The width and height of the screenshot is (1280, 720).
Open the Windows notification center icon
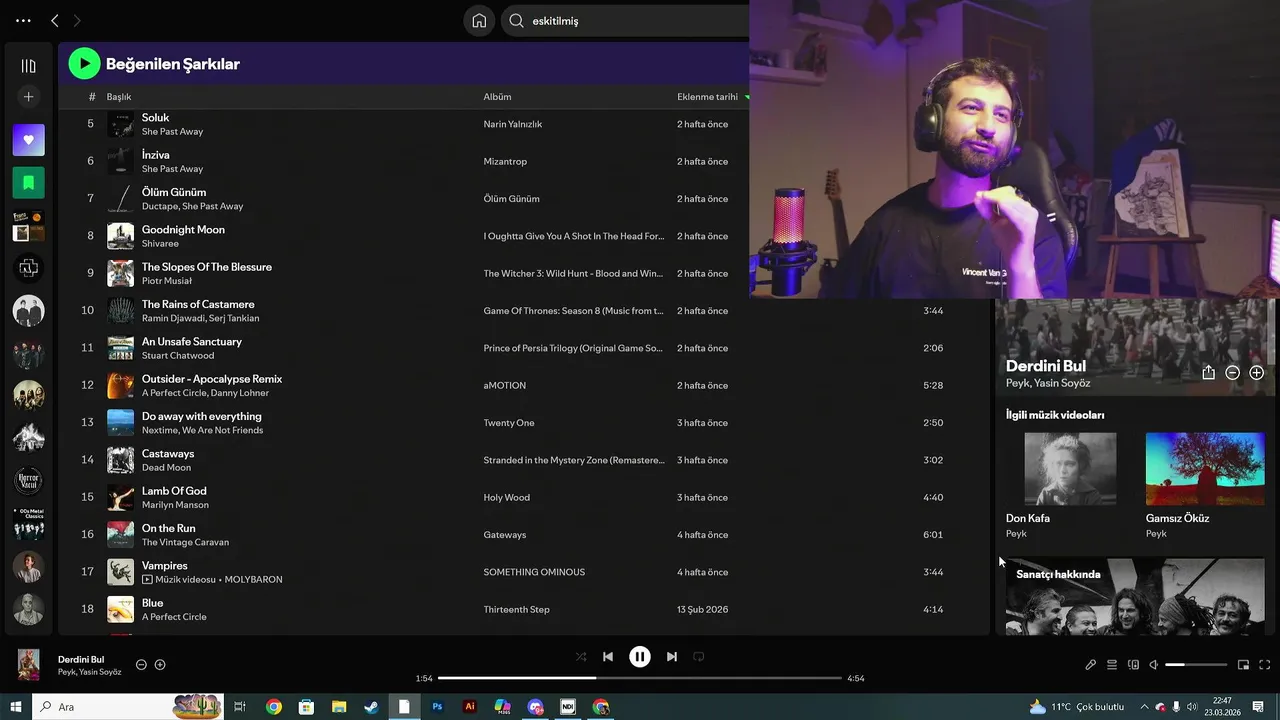click(1258, 707)
